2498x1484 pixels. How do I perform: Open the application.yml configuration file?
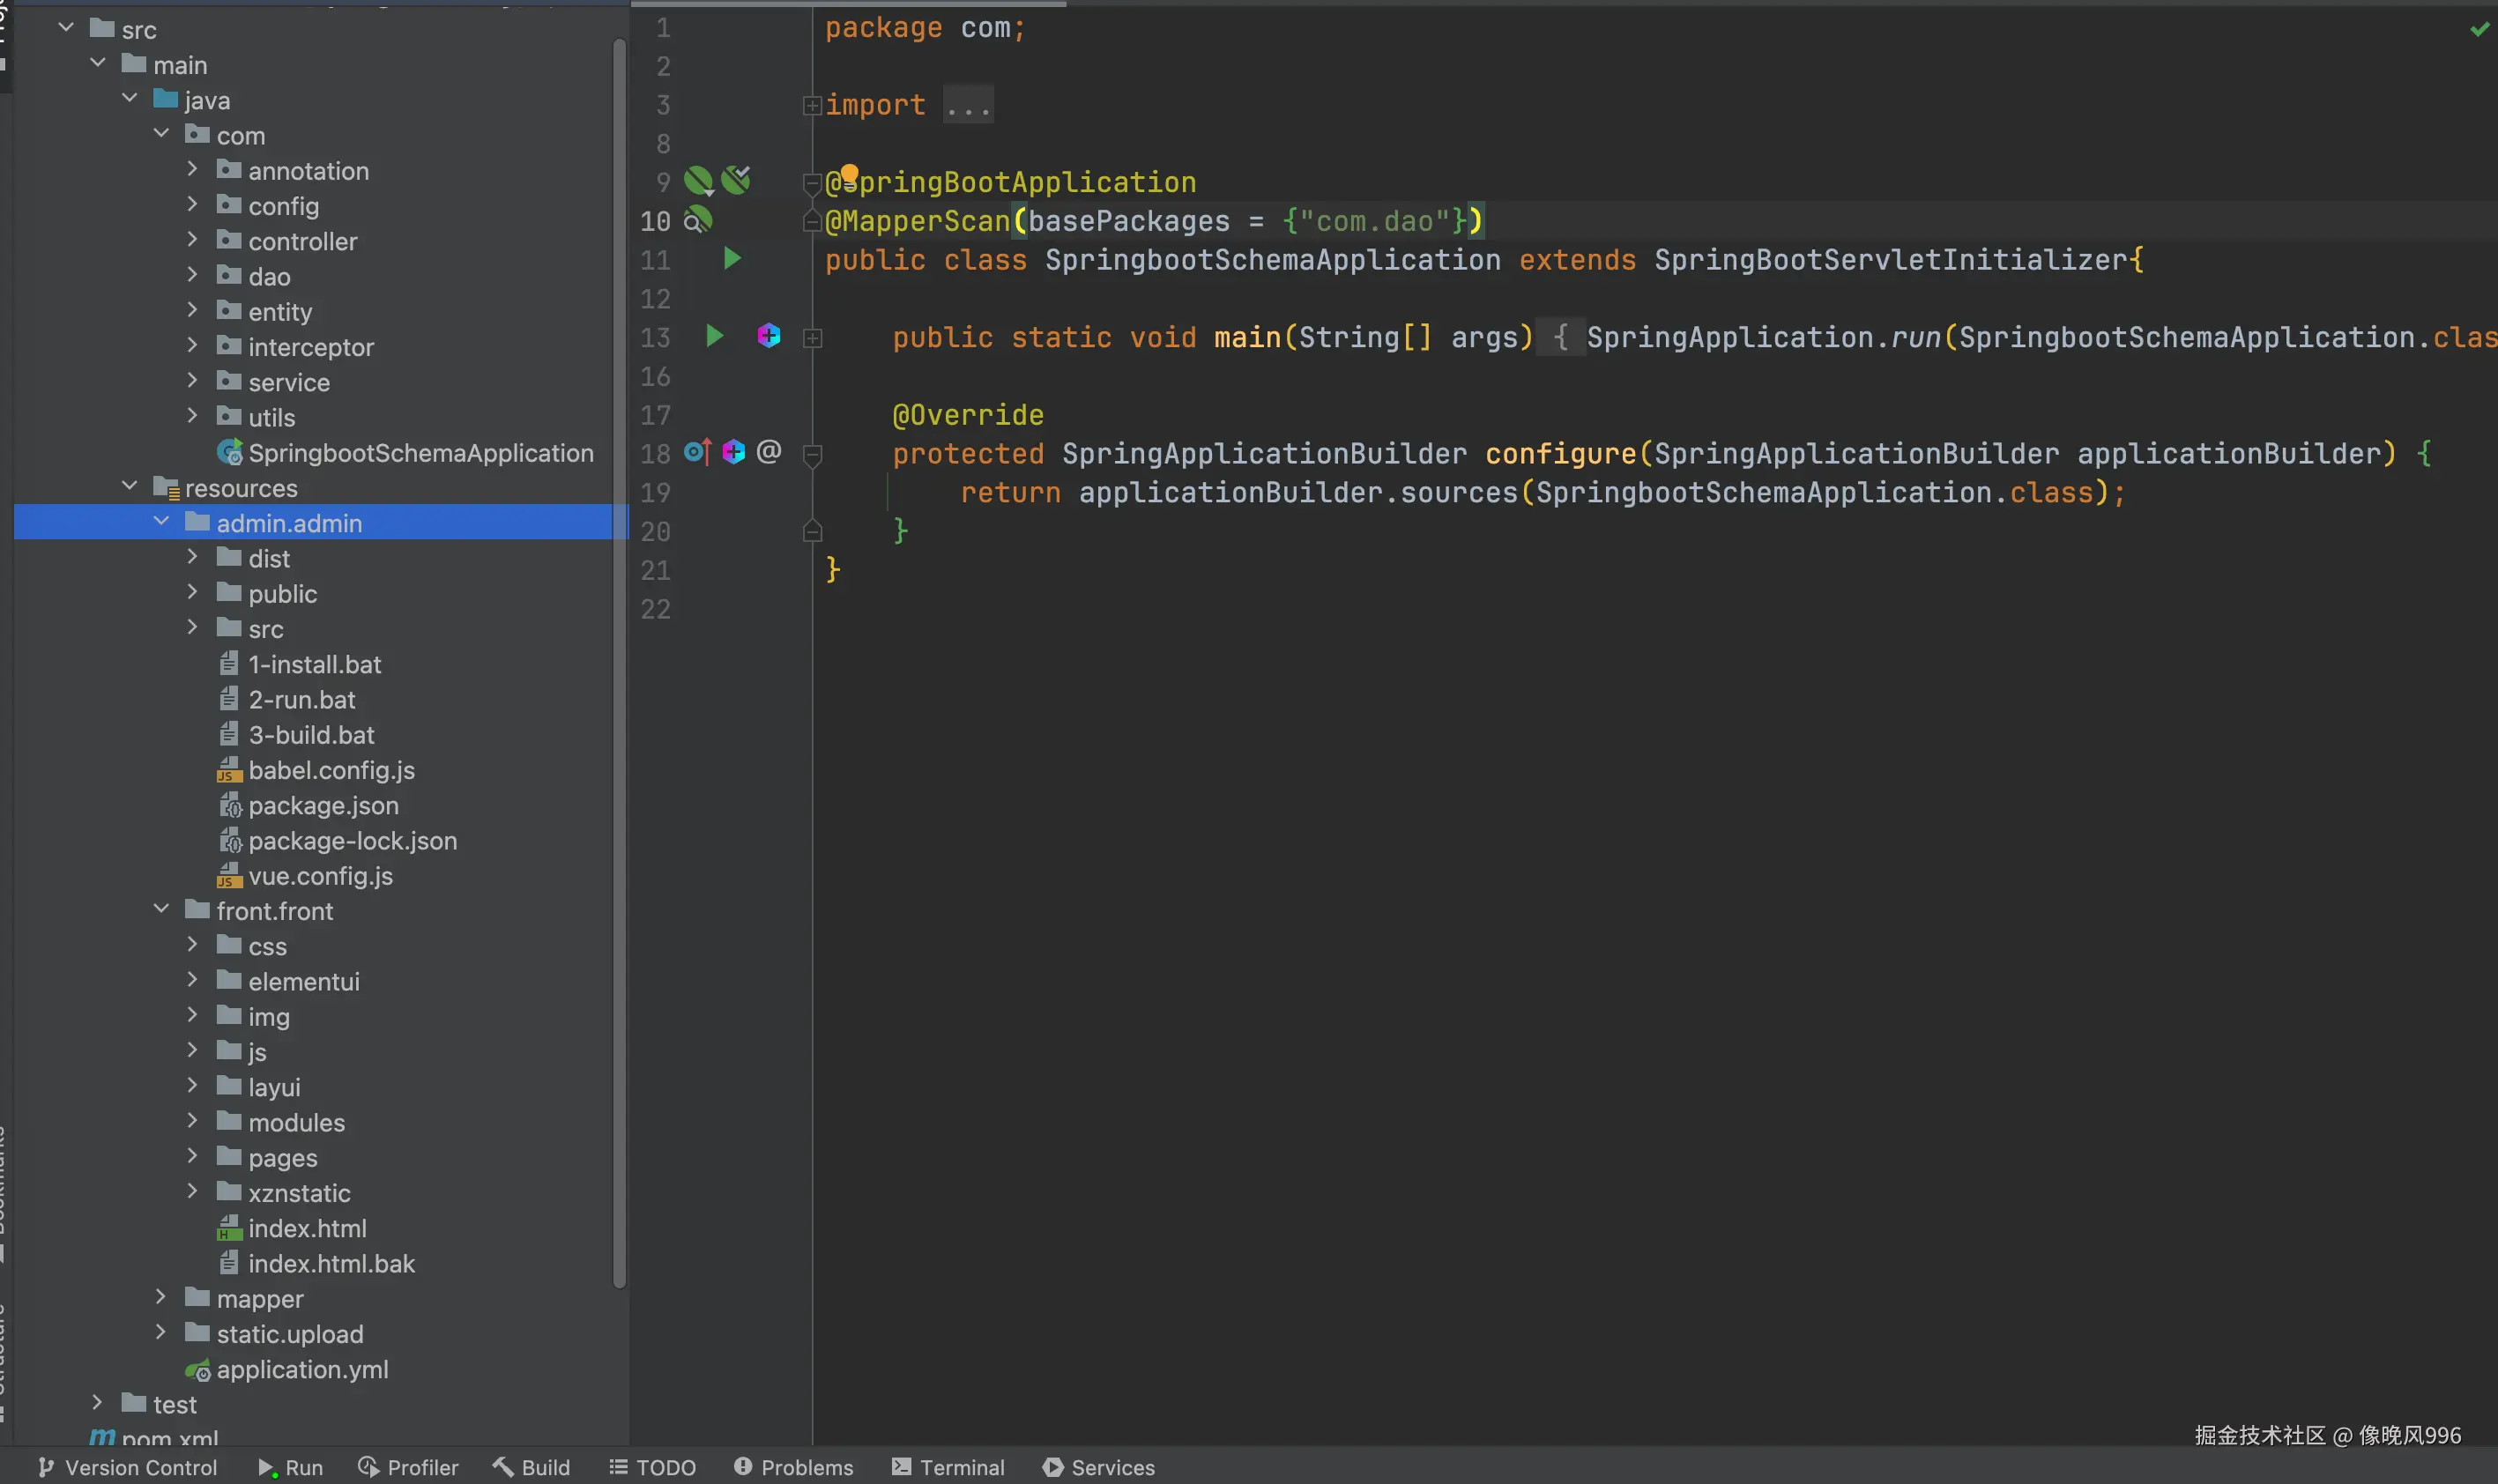click(x=302, y=1370)
